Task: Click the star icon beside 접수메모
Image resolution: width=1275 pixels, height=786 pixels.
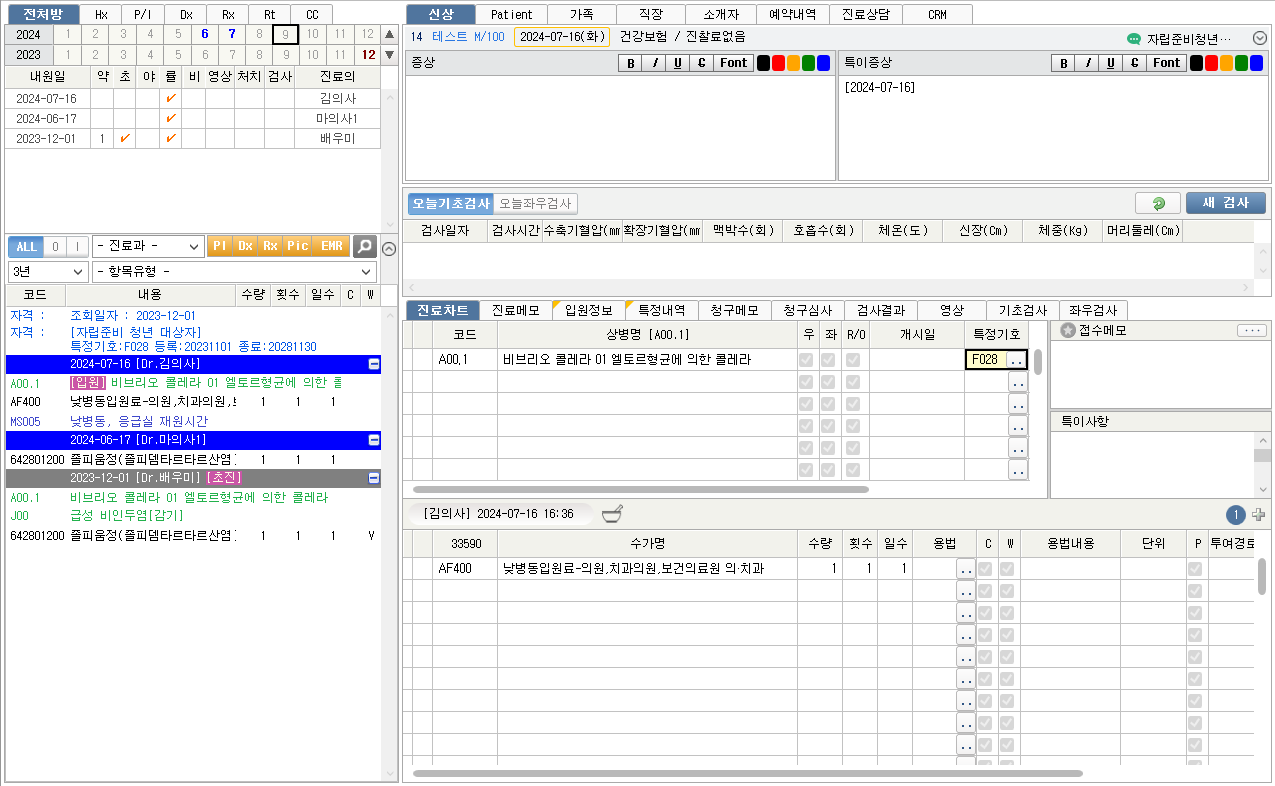Action: pyautogui.click(x=1068, y=331)
